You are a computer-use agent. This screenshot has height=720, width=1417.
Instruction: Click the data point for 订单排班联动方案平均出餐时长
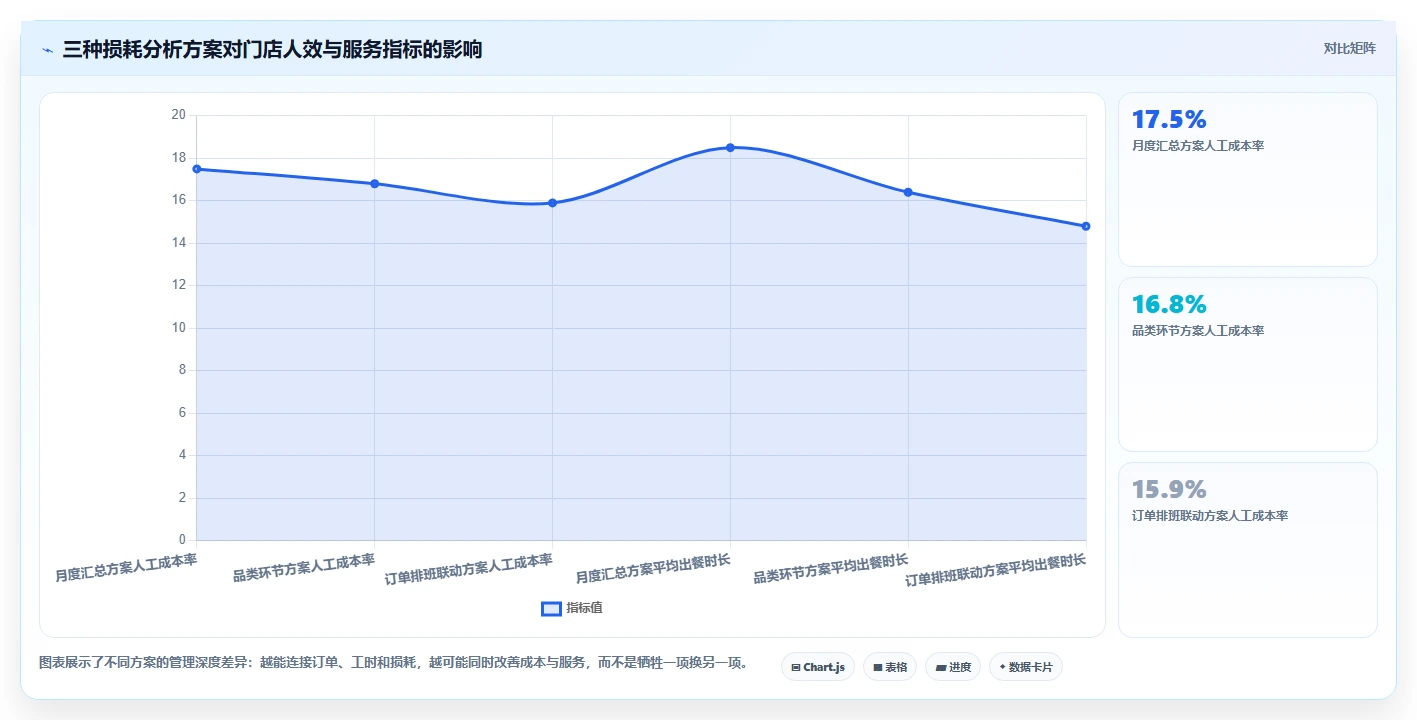click(1086, 226)
